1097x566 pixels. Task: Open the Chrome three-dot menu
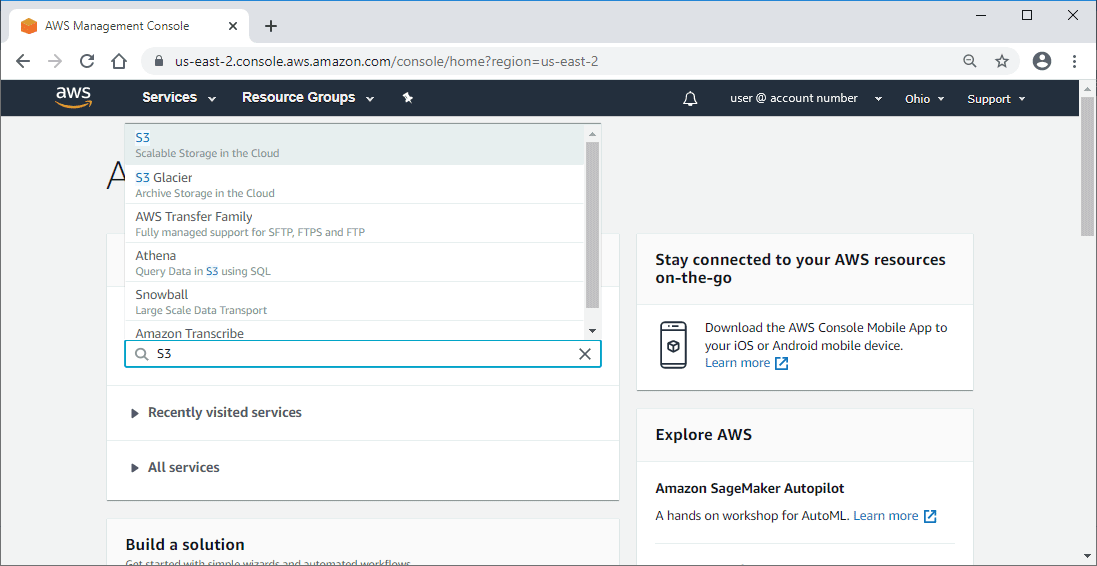[x=1075, y=62]
